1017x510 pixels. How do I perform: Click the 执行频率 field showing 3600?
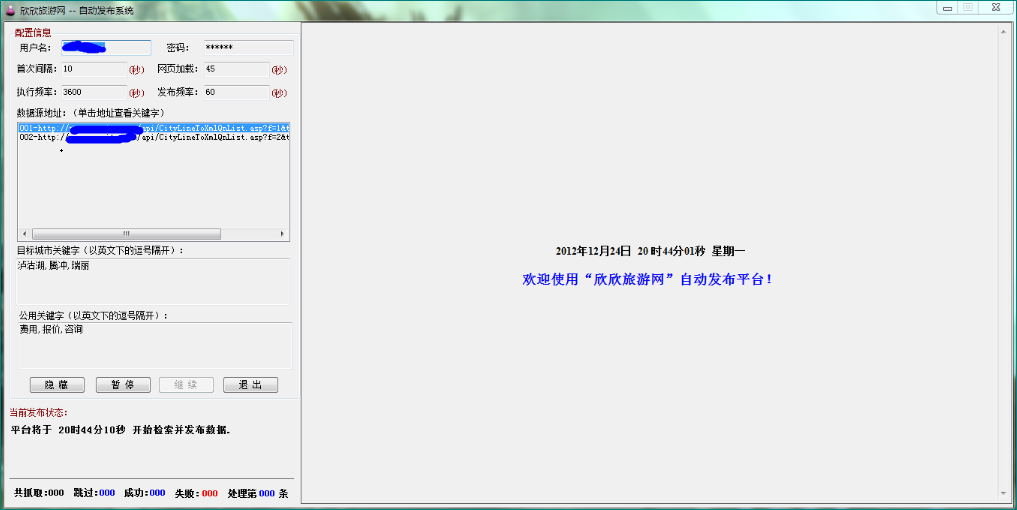[x=94, y=92]
